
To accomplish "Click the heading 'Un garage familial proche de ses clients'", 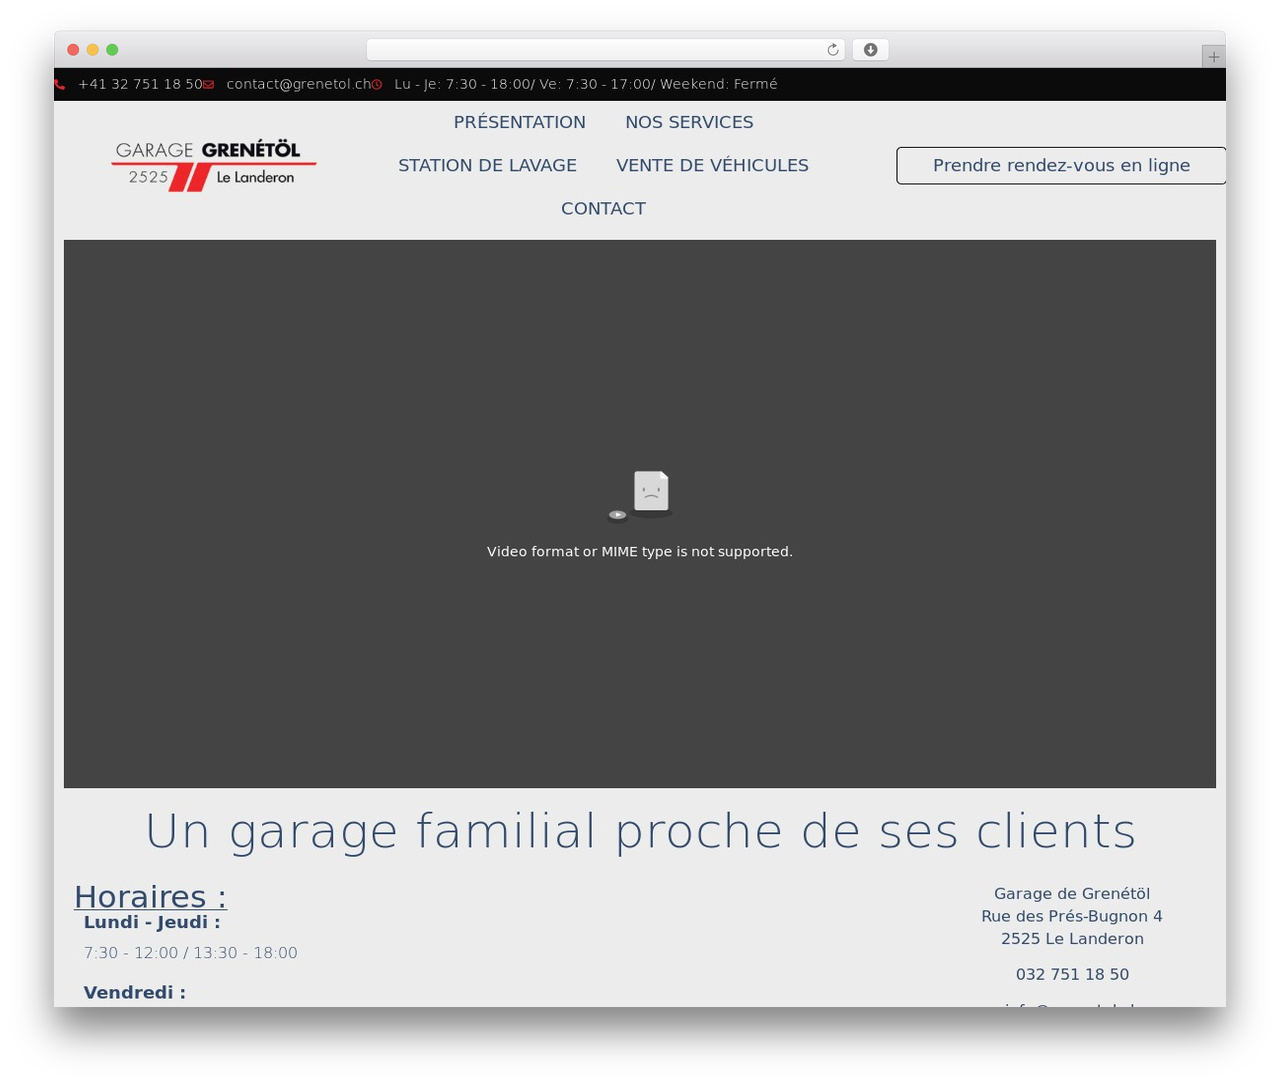I will point(640,831).
